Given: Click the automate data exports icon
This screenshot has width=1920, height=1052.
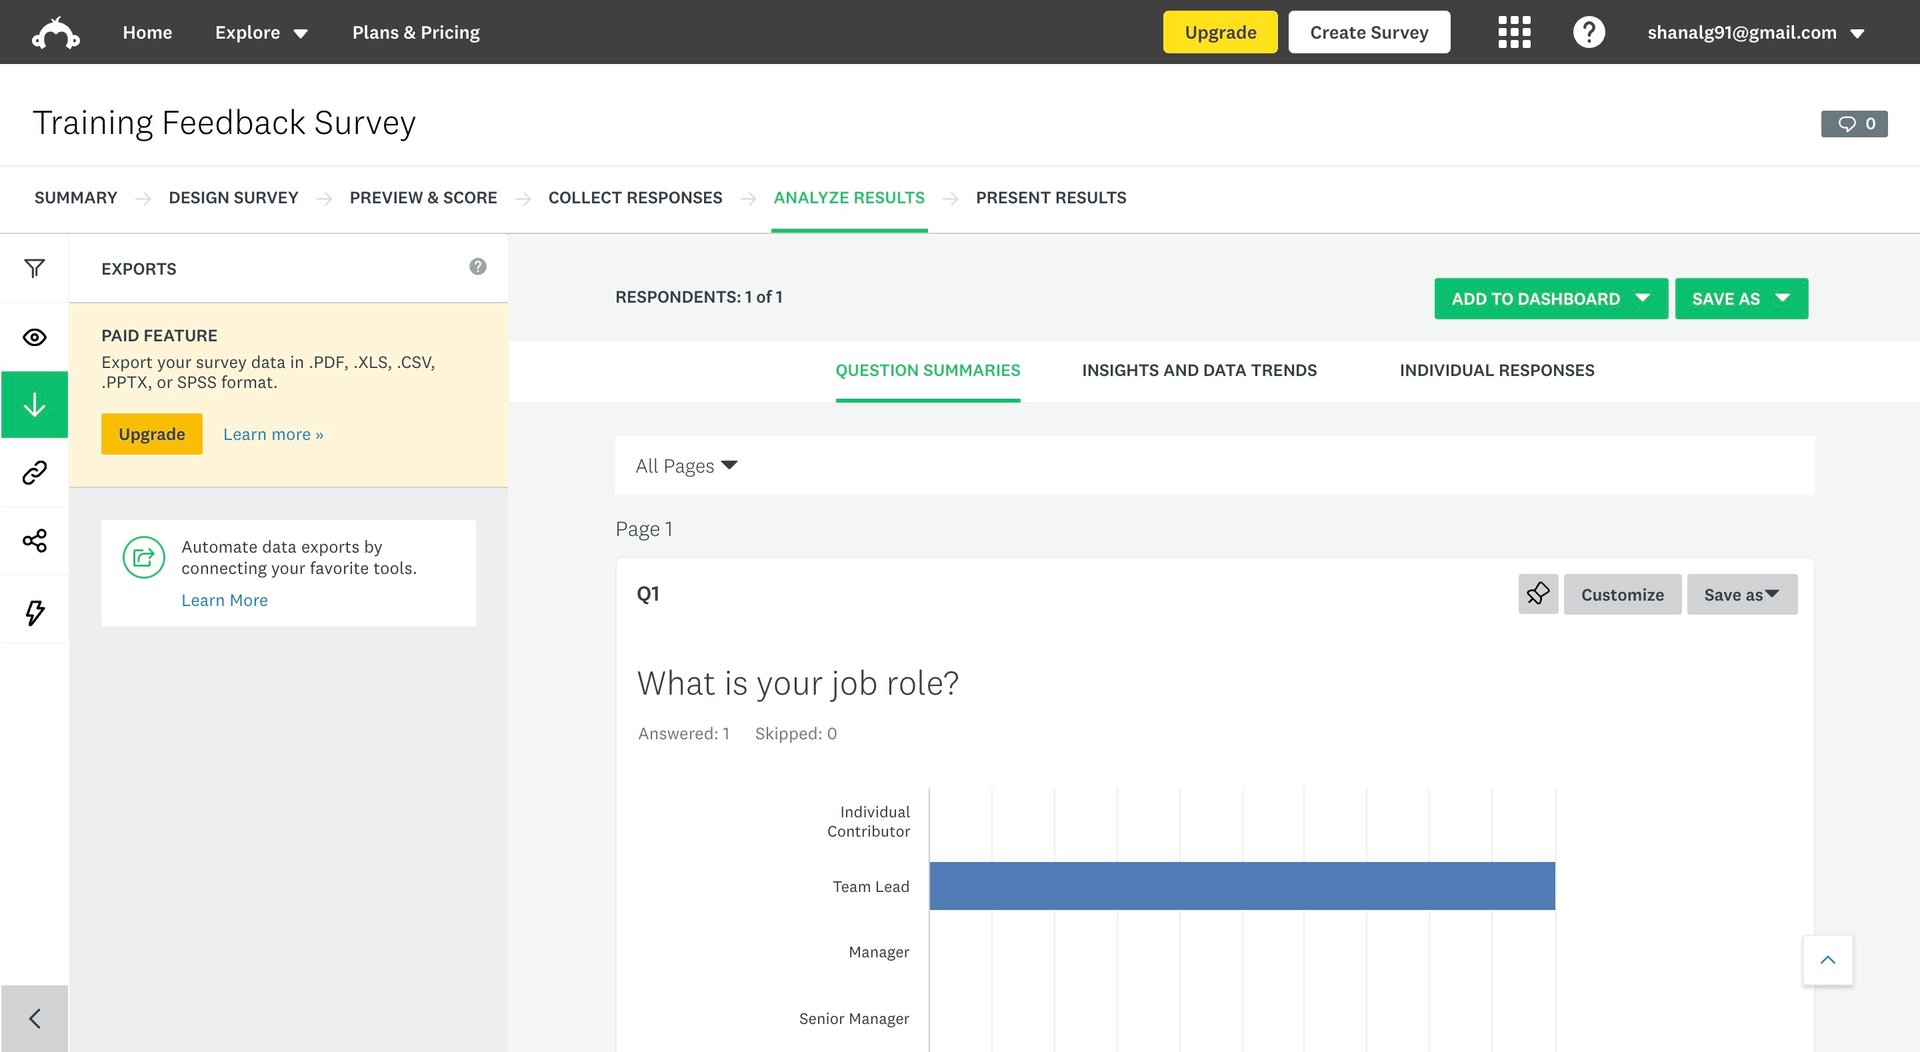Looking at the screenshot, I should [144, 557].
